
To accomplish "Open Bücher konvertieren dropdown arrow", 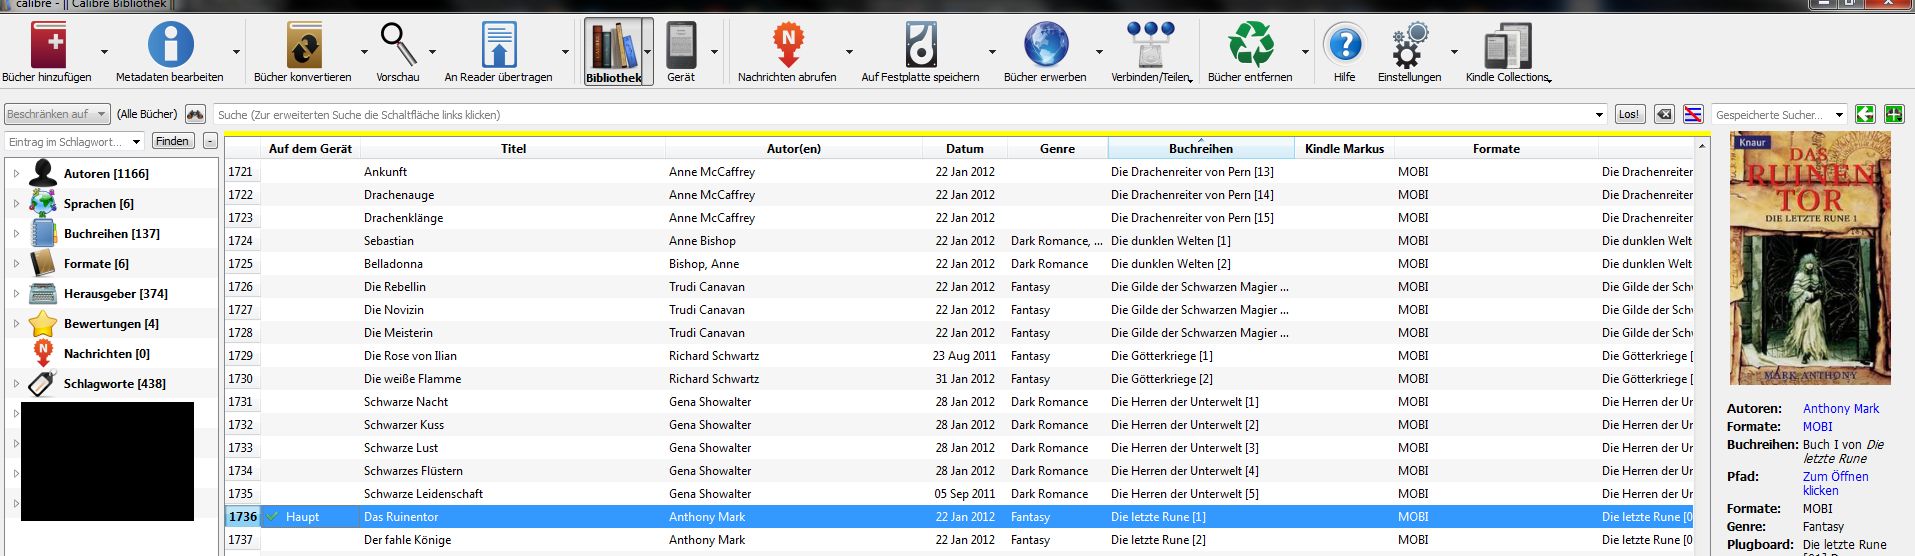I will pyautogui.click(x=364, y=51).
